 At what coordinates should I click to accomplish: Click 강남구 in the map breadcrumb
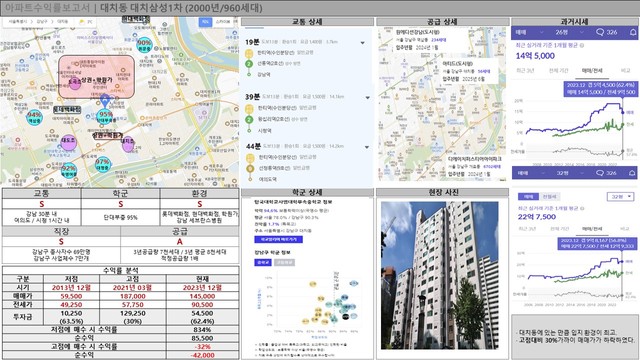pyautogui.click(x=42, y=22)
